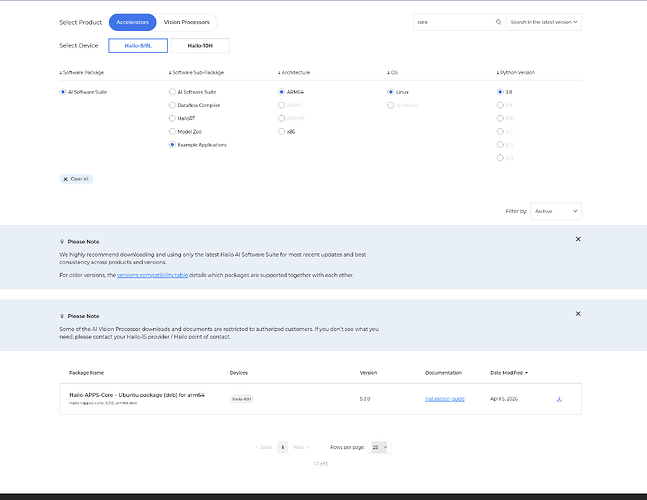Select Python version 3.8
Screen dimensions: 647x500
500,92
